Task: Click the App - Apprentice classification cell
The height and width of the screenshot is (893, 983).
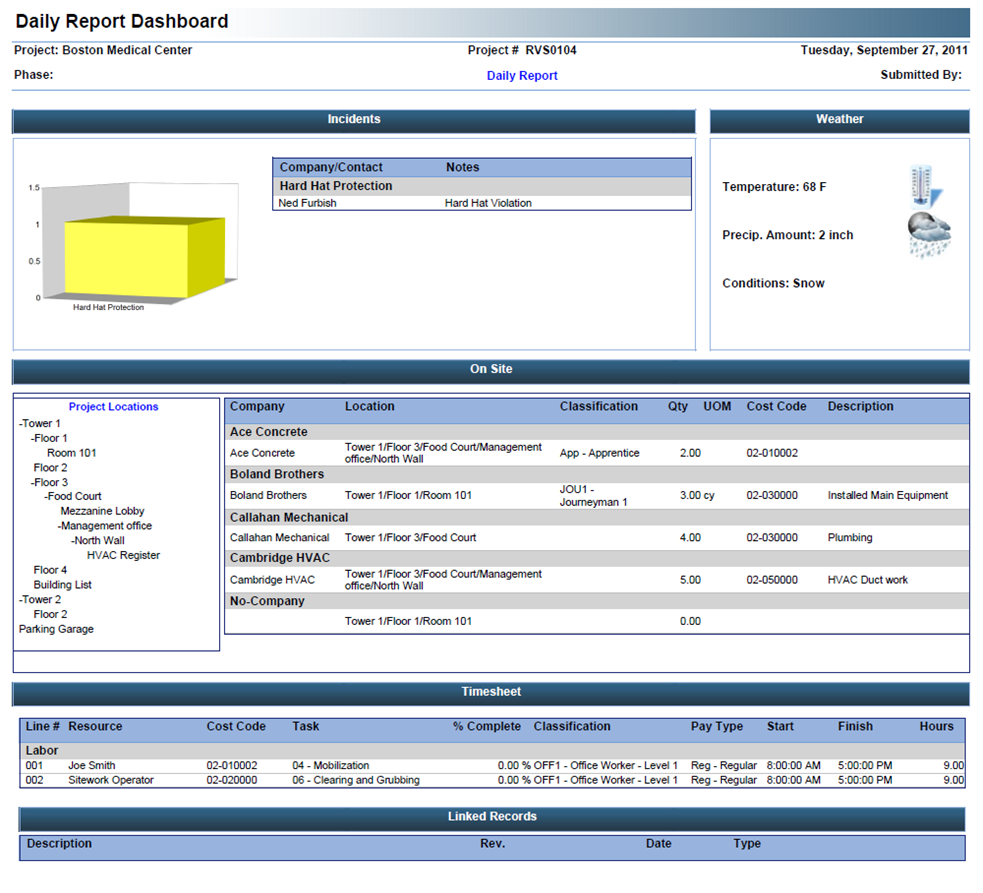Action: [x=599, y=453]
